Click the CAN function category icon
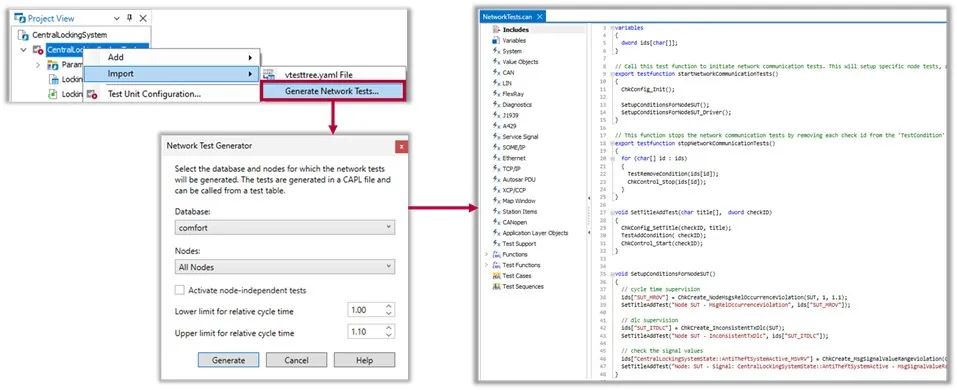 coord(496,72)
